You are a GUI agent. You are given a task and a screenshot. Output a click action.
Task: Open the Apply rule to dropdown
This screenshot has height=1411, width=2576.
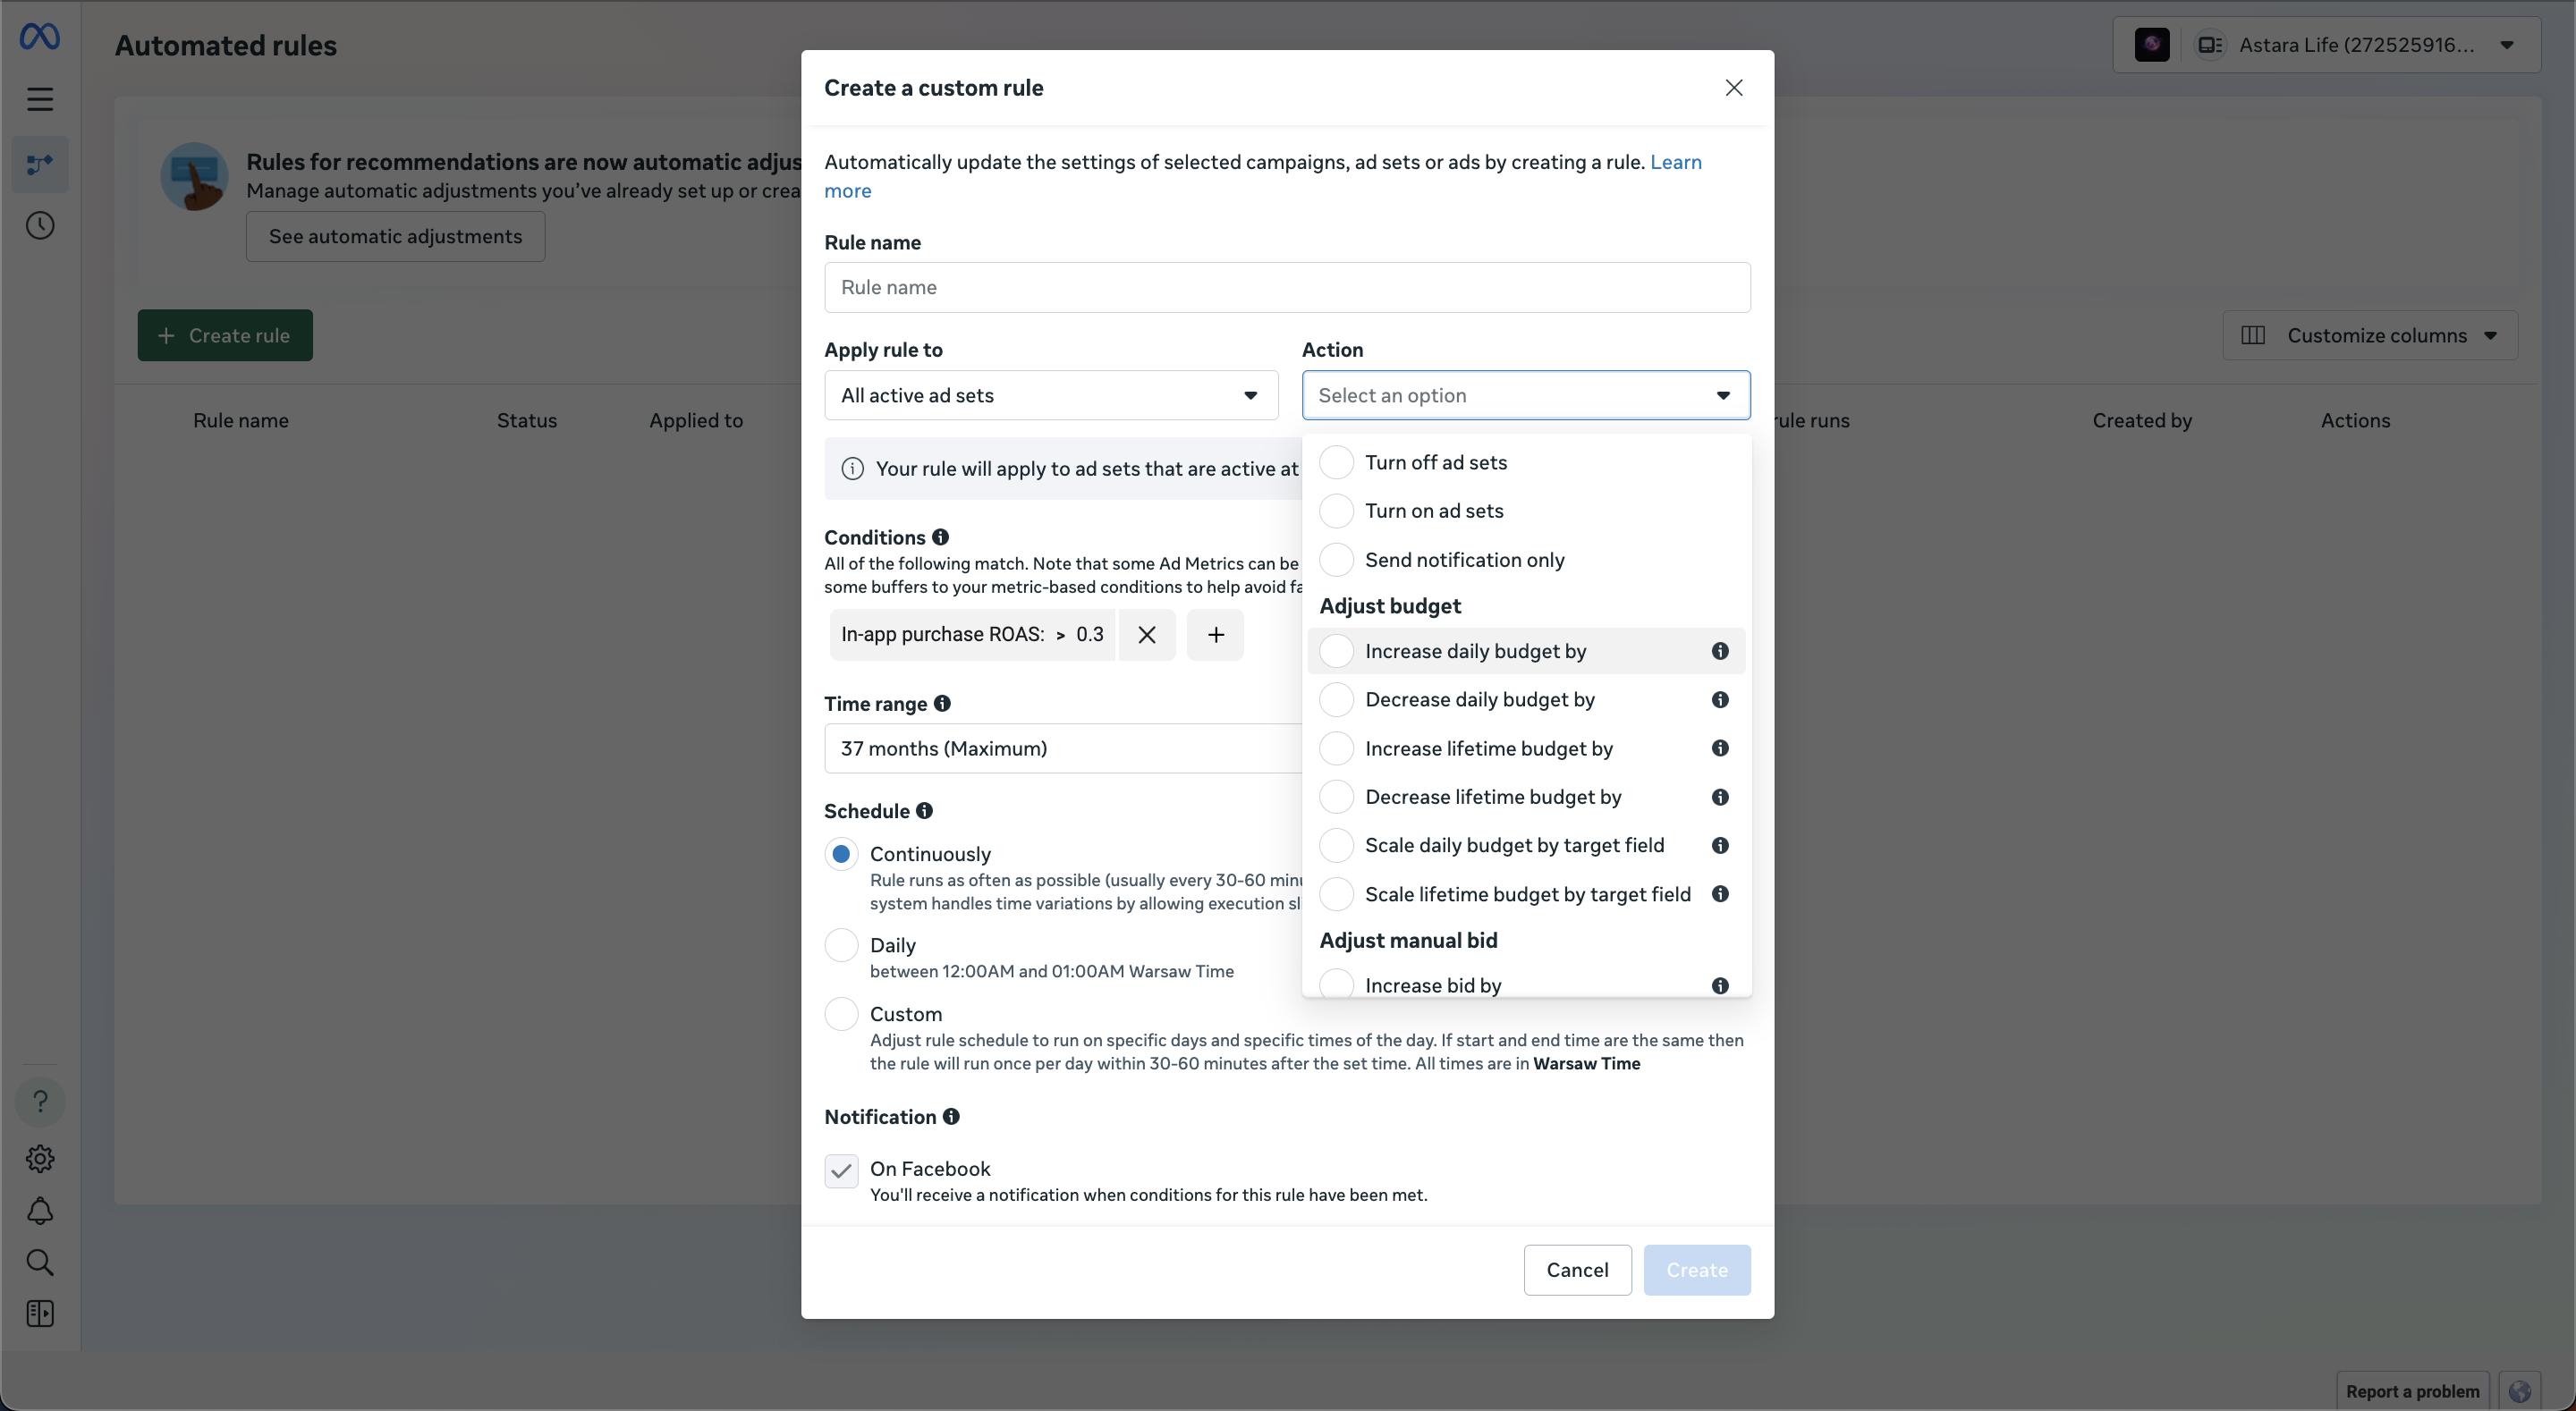[1050, 395]
